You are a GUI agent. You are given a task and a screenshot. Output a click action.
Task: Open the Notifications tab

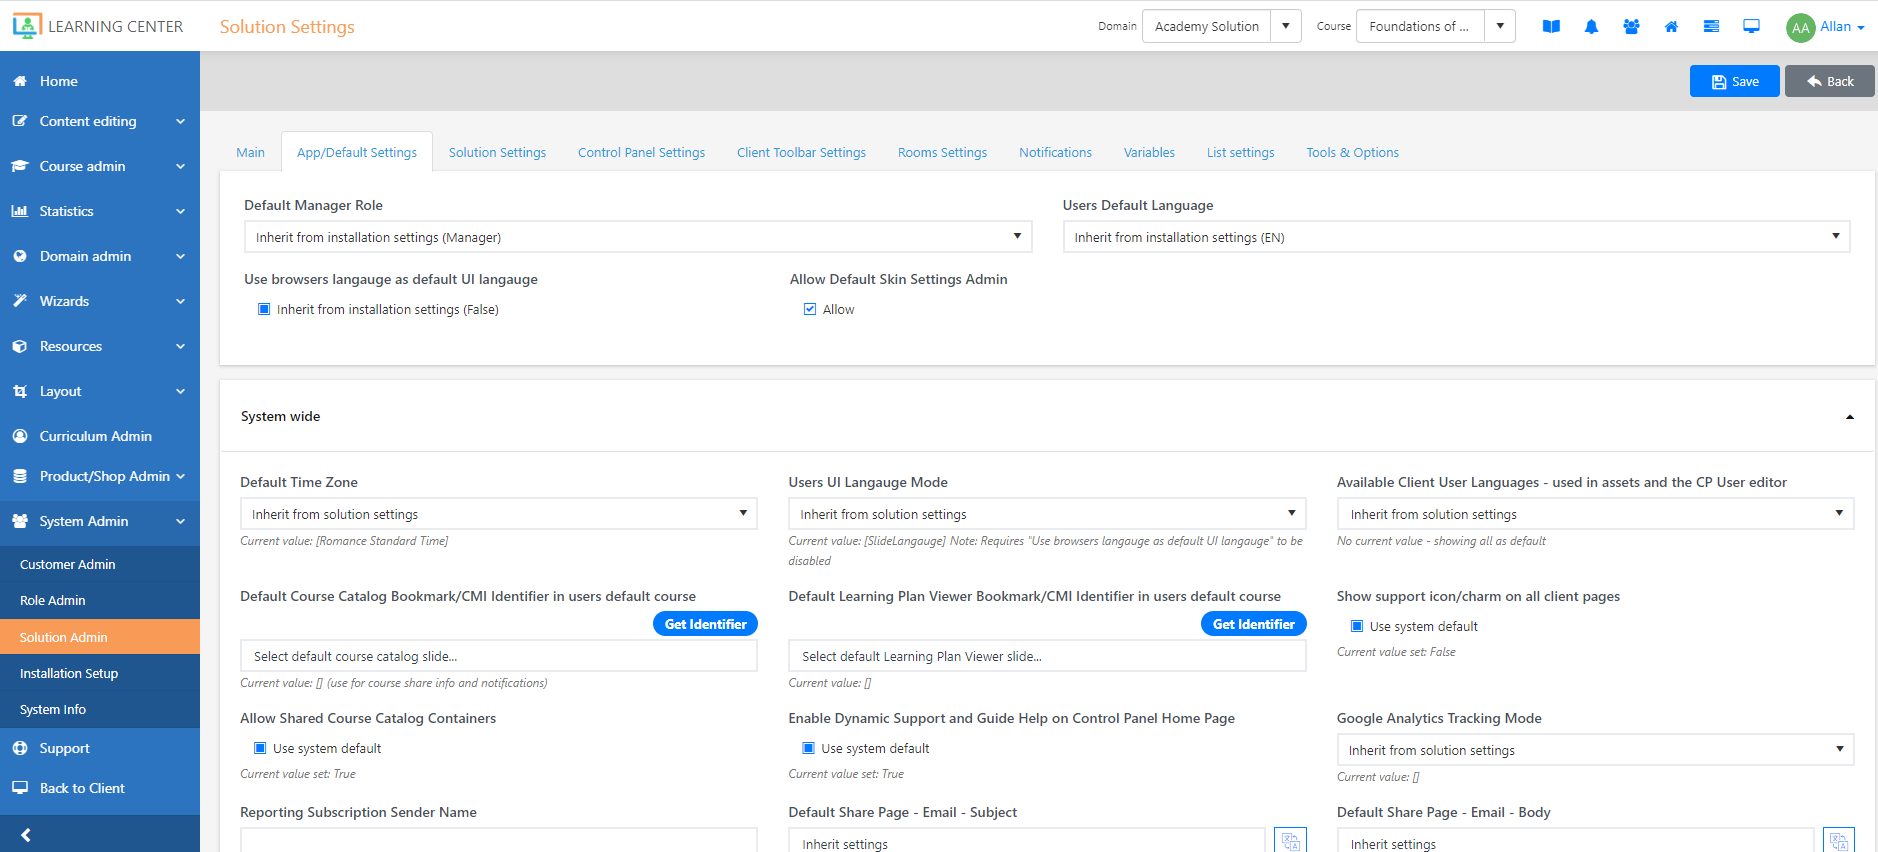(1055, 152)
